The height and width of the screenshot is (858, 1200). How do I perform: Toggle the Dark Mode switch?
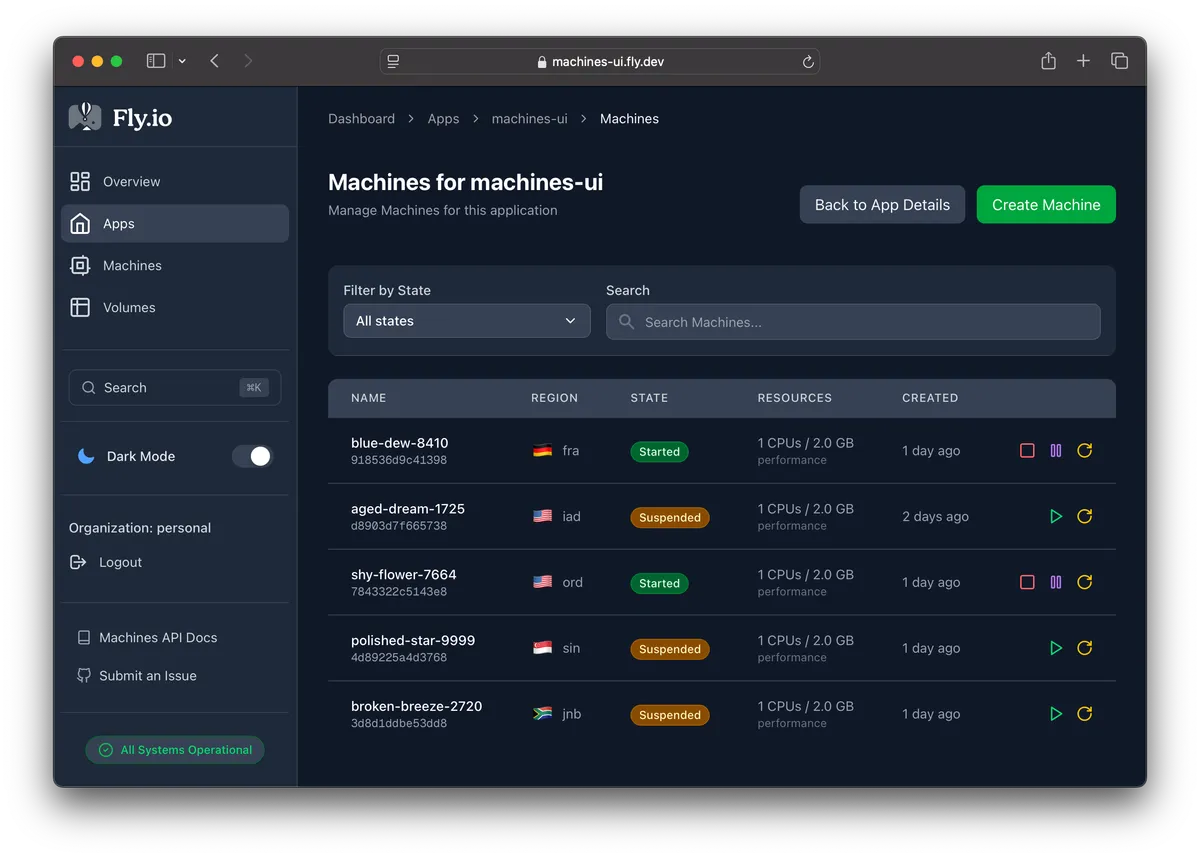(252, 456)
